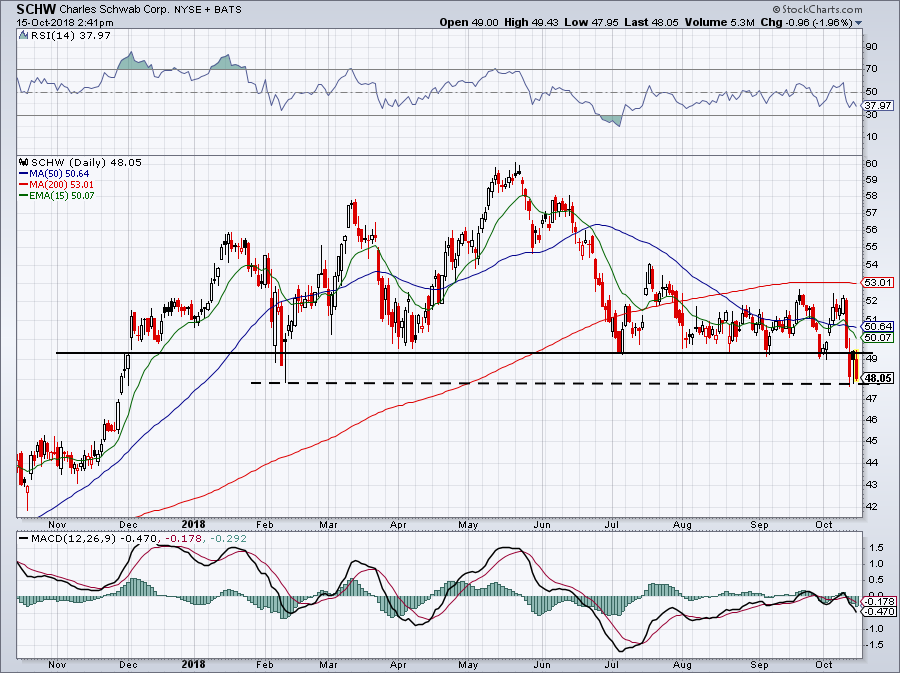Click the -1.5 value on MACD axis
Screen dimensions: 900x673
(875, 645)
